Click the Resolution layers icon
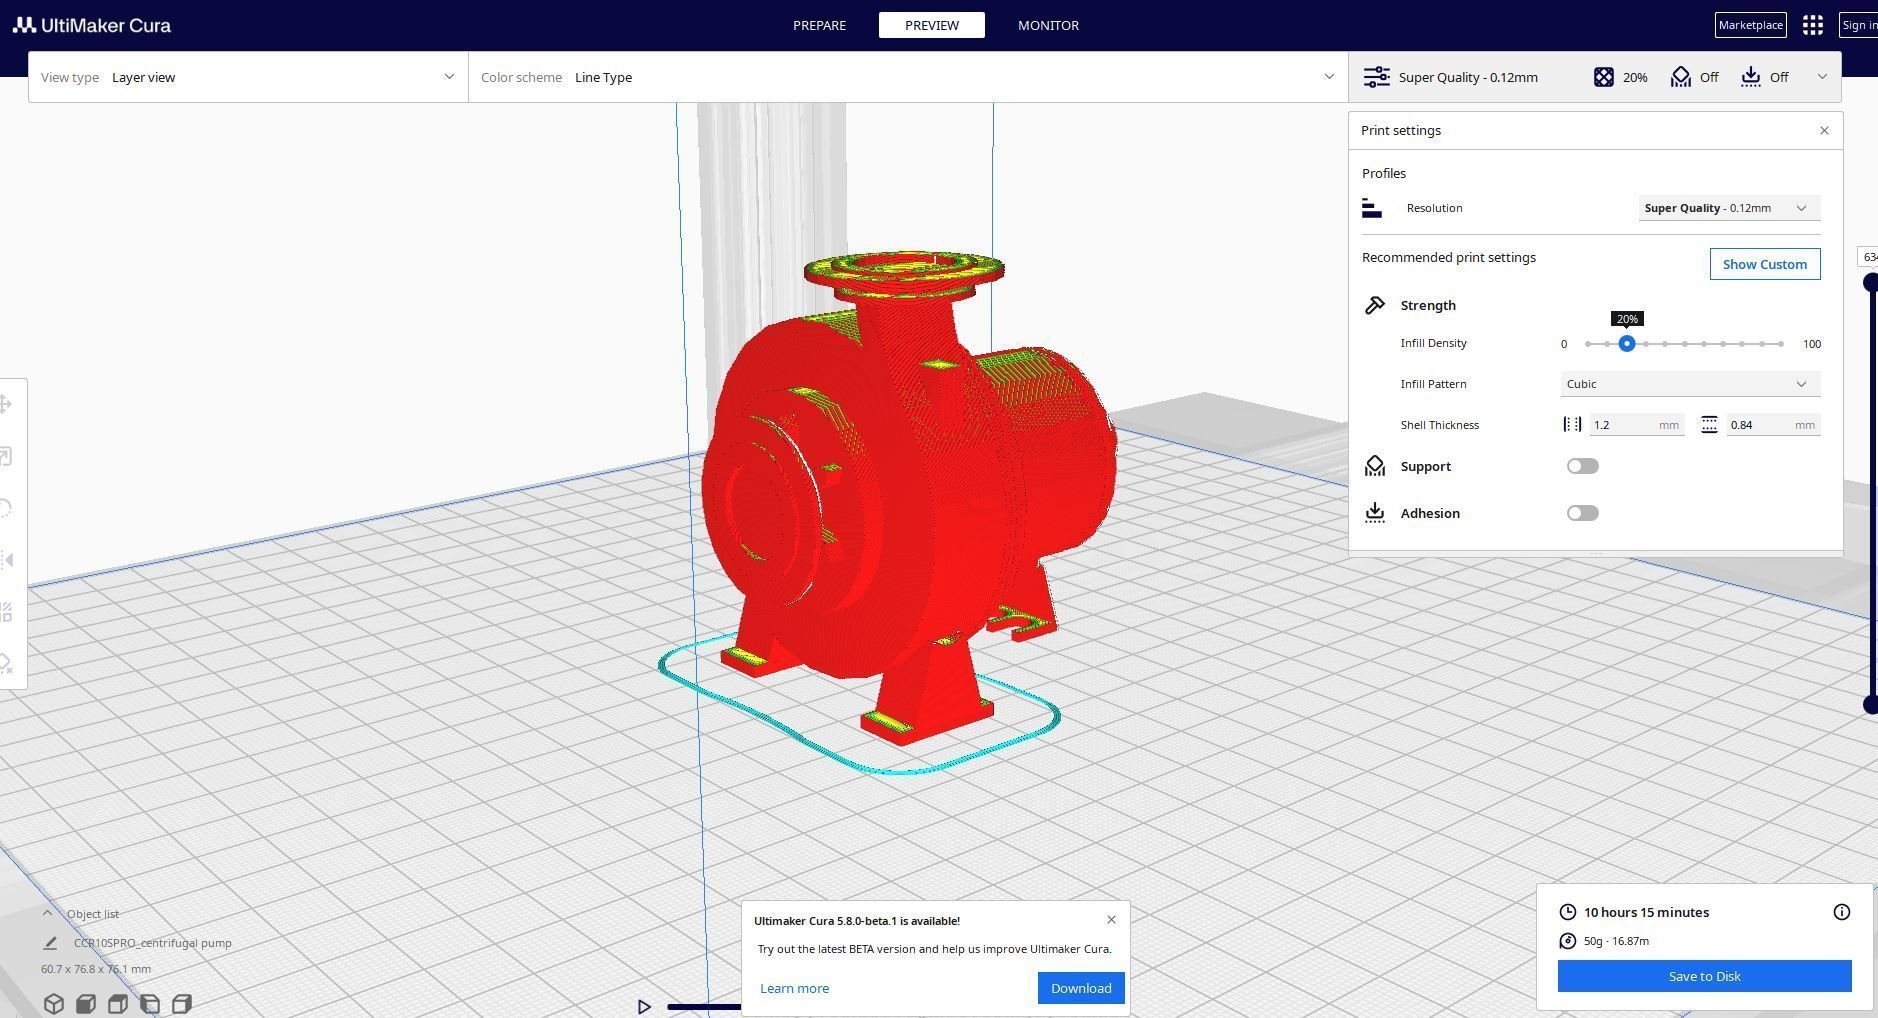 click(1372, 208)
